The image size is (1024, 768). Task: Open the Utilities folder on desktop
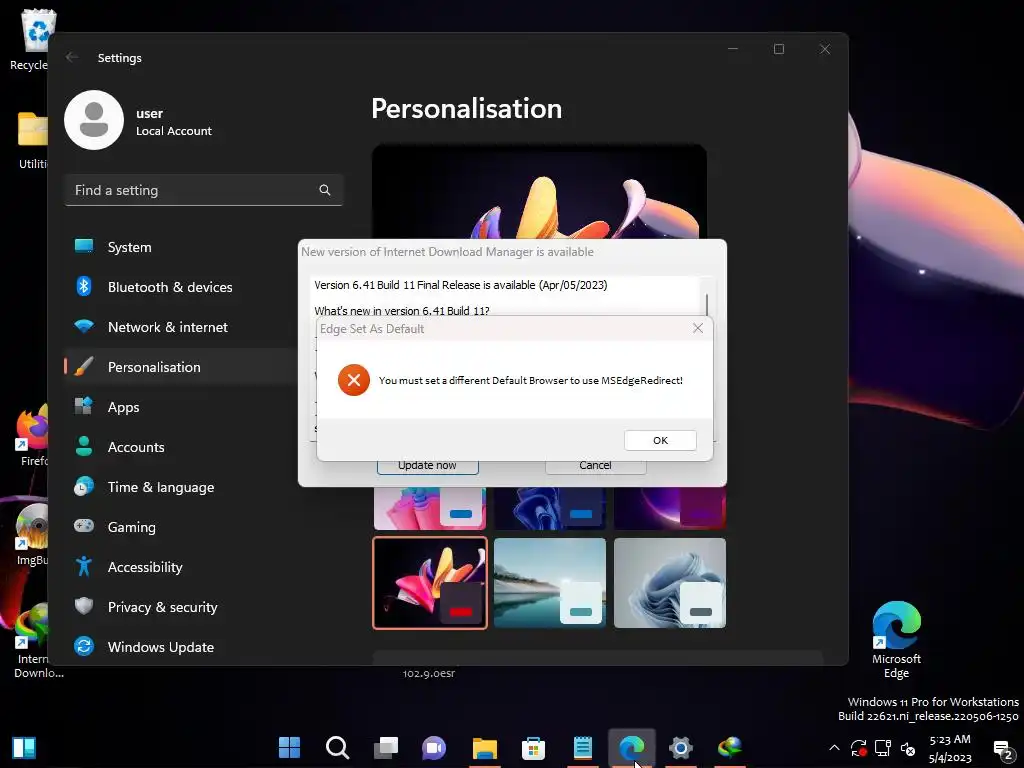point(31,140)
